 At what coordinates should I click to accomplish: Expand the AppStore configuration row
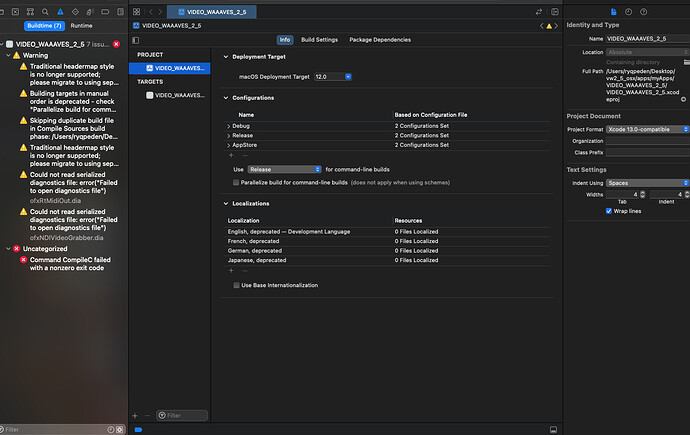(x=228, y=145)
